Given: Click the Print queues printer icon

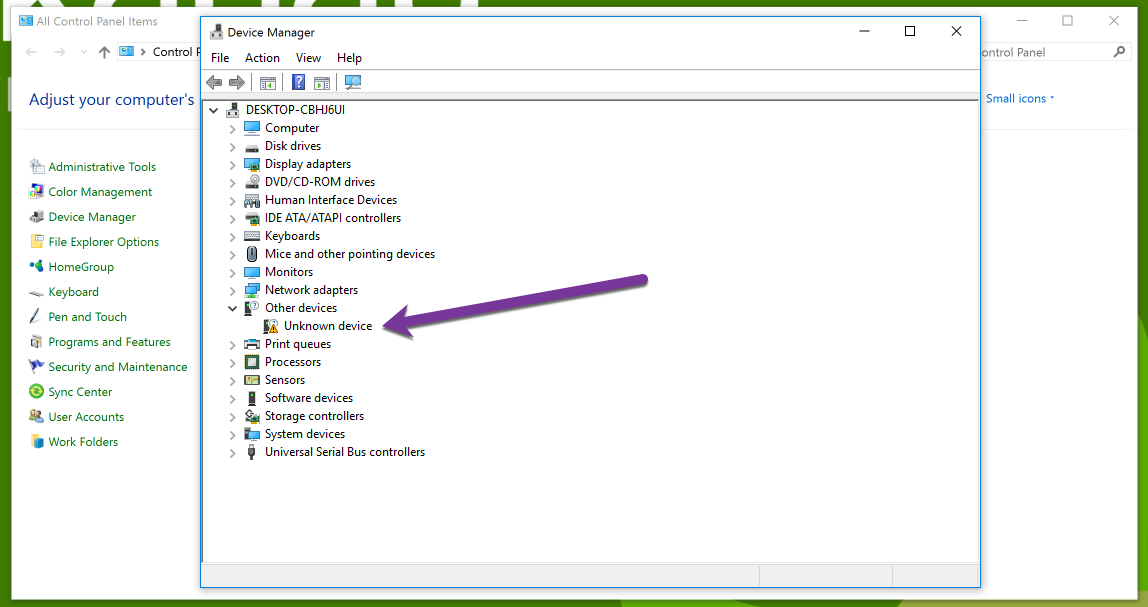Looking at the screenshot, I should click(x=252, y=344).
